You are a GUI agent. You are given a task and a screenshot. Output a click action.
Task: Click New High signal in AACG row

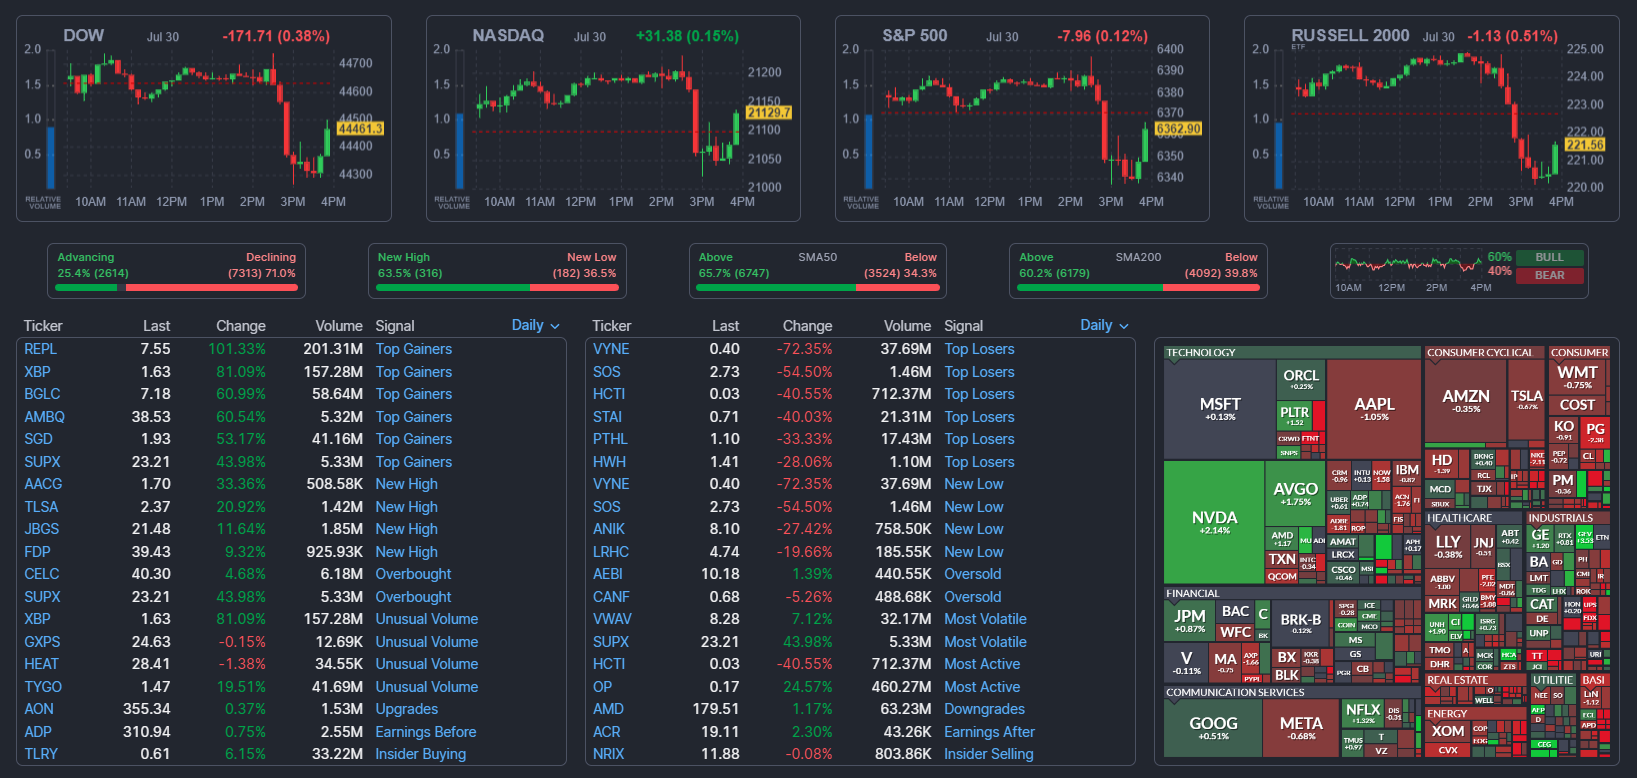tap(406, 484)
